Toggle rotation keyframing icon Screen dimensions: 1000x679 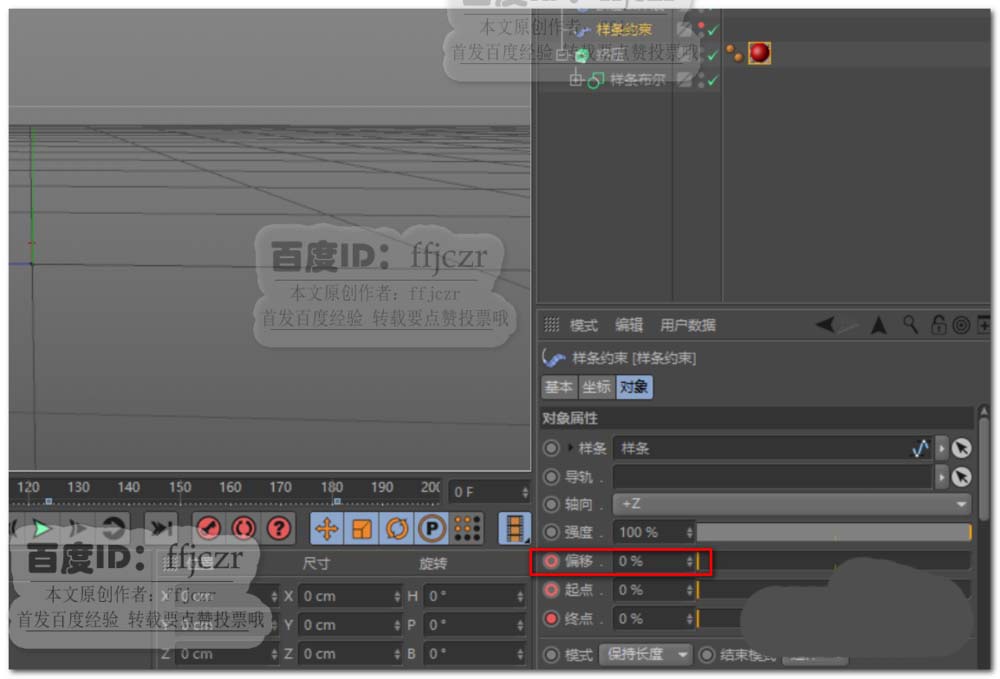click(397, 529)
